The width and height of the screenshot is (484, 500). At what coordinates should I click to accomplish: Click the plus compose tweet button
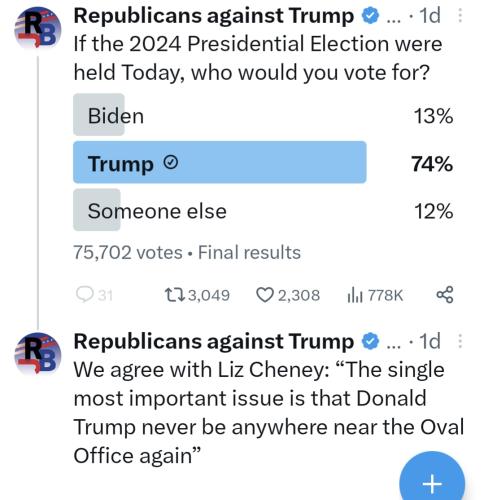[x=432, y=480]
